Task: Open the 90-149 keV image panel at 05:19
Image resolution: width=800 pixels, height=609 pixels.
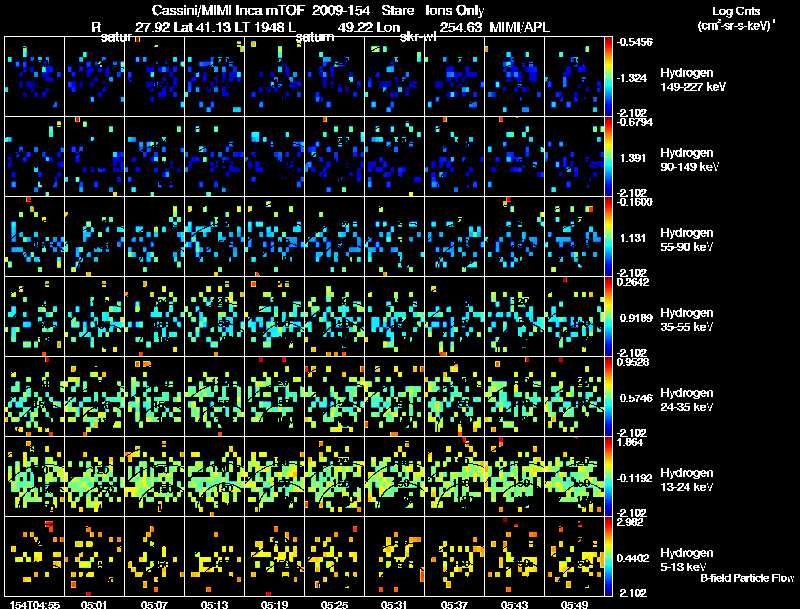Action: click(274, 157)
